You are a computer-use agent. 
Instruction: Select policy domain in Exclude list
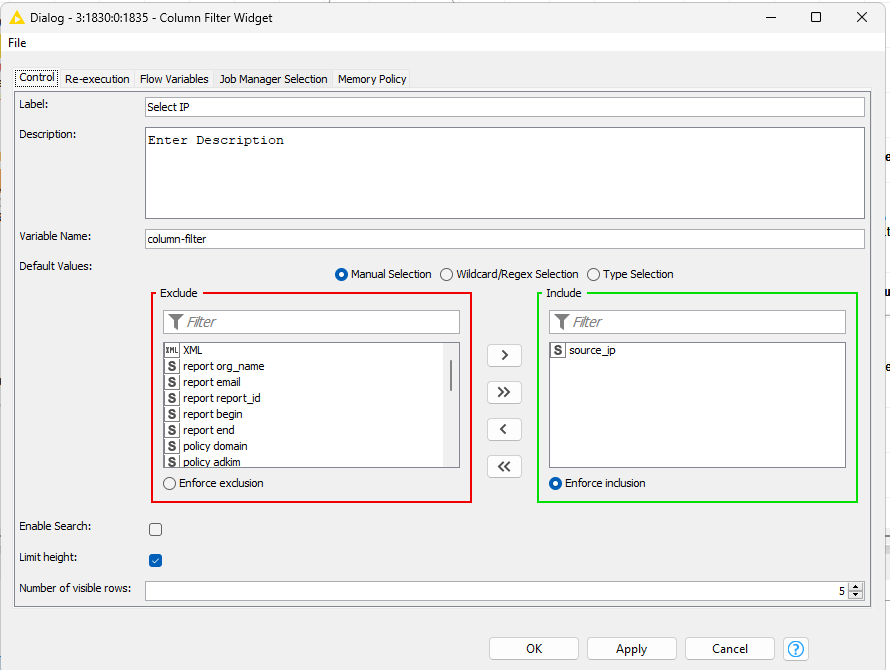coord(304,446)
